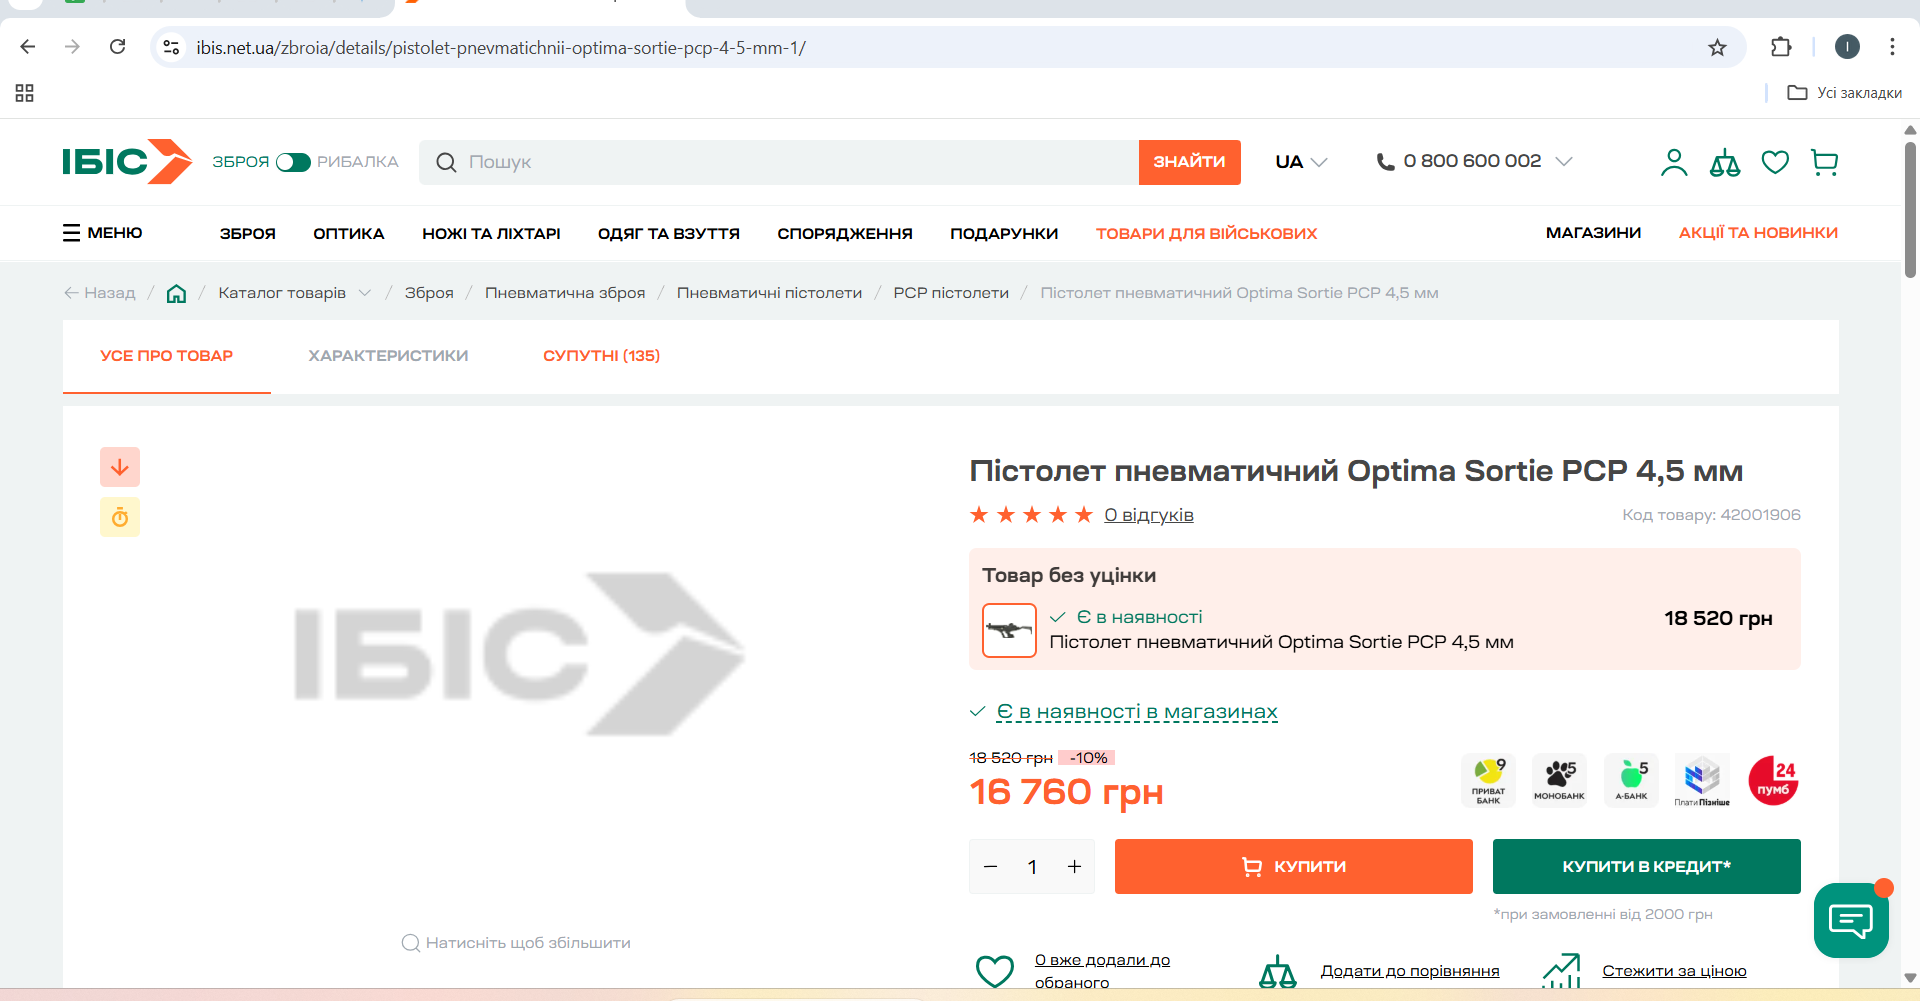This screenshot has height=1001, width=1920.
Task: Click the orange КУПИТИ button
Action: [1294, 866]
